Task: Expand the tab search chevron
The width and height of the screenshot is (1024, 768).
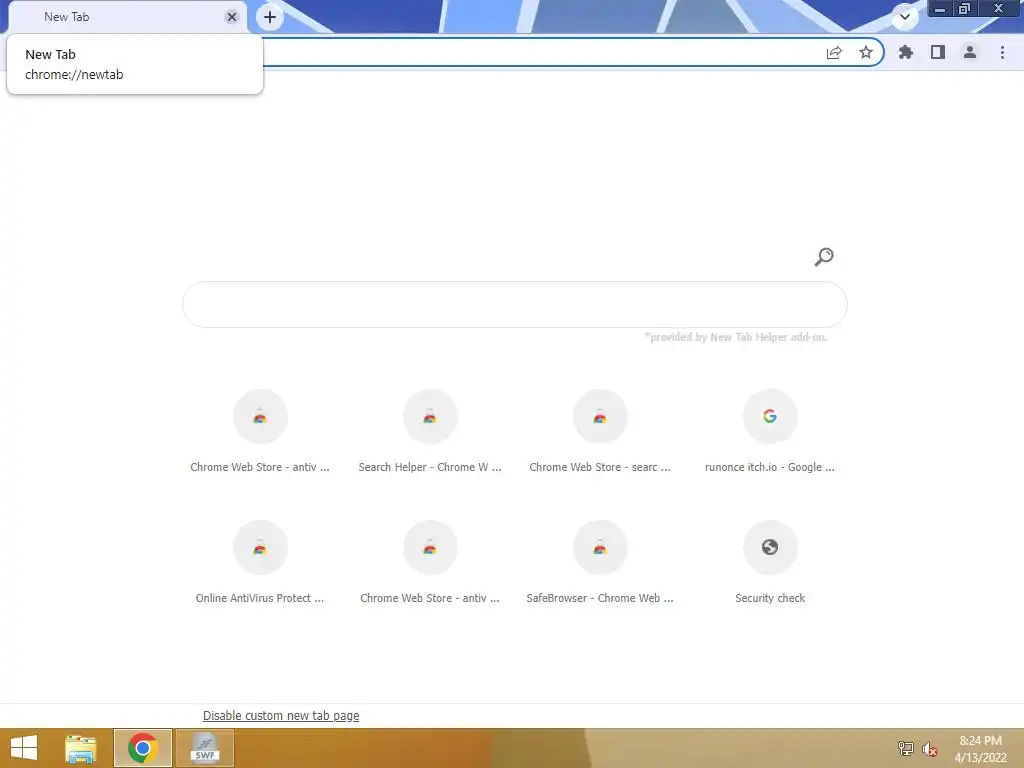Action: point(905,17)
